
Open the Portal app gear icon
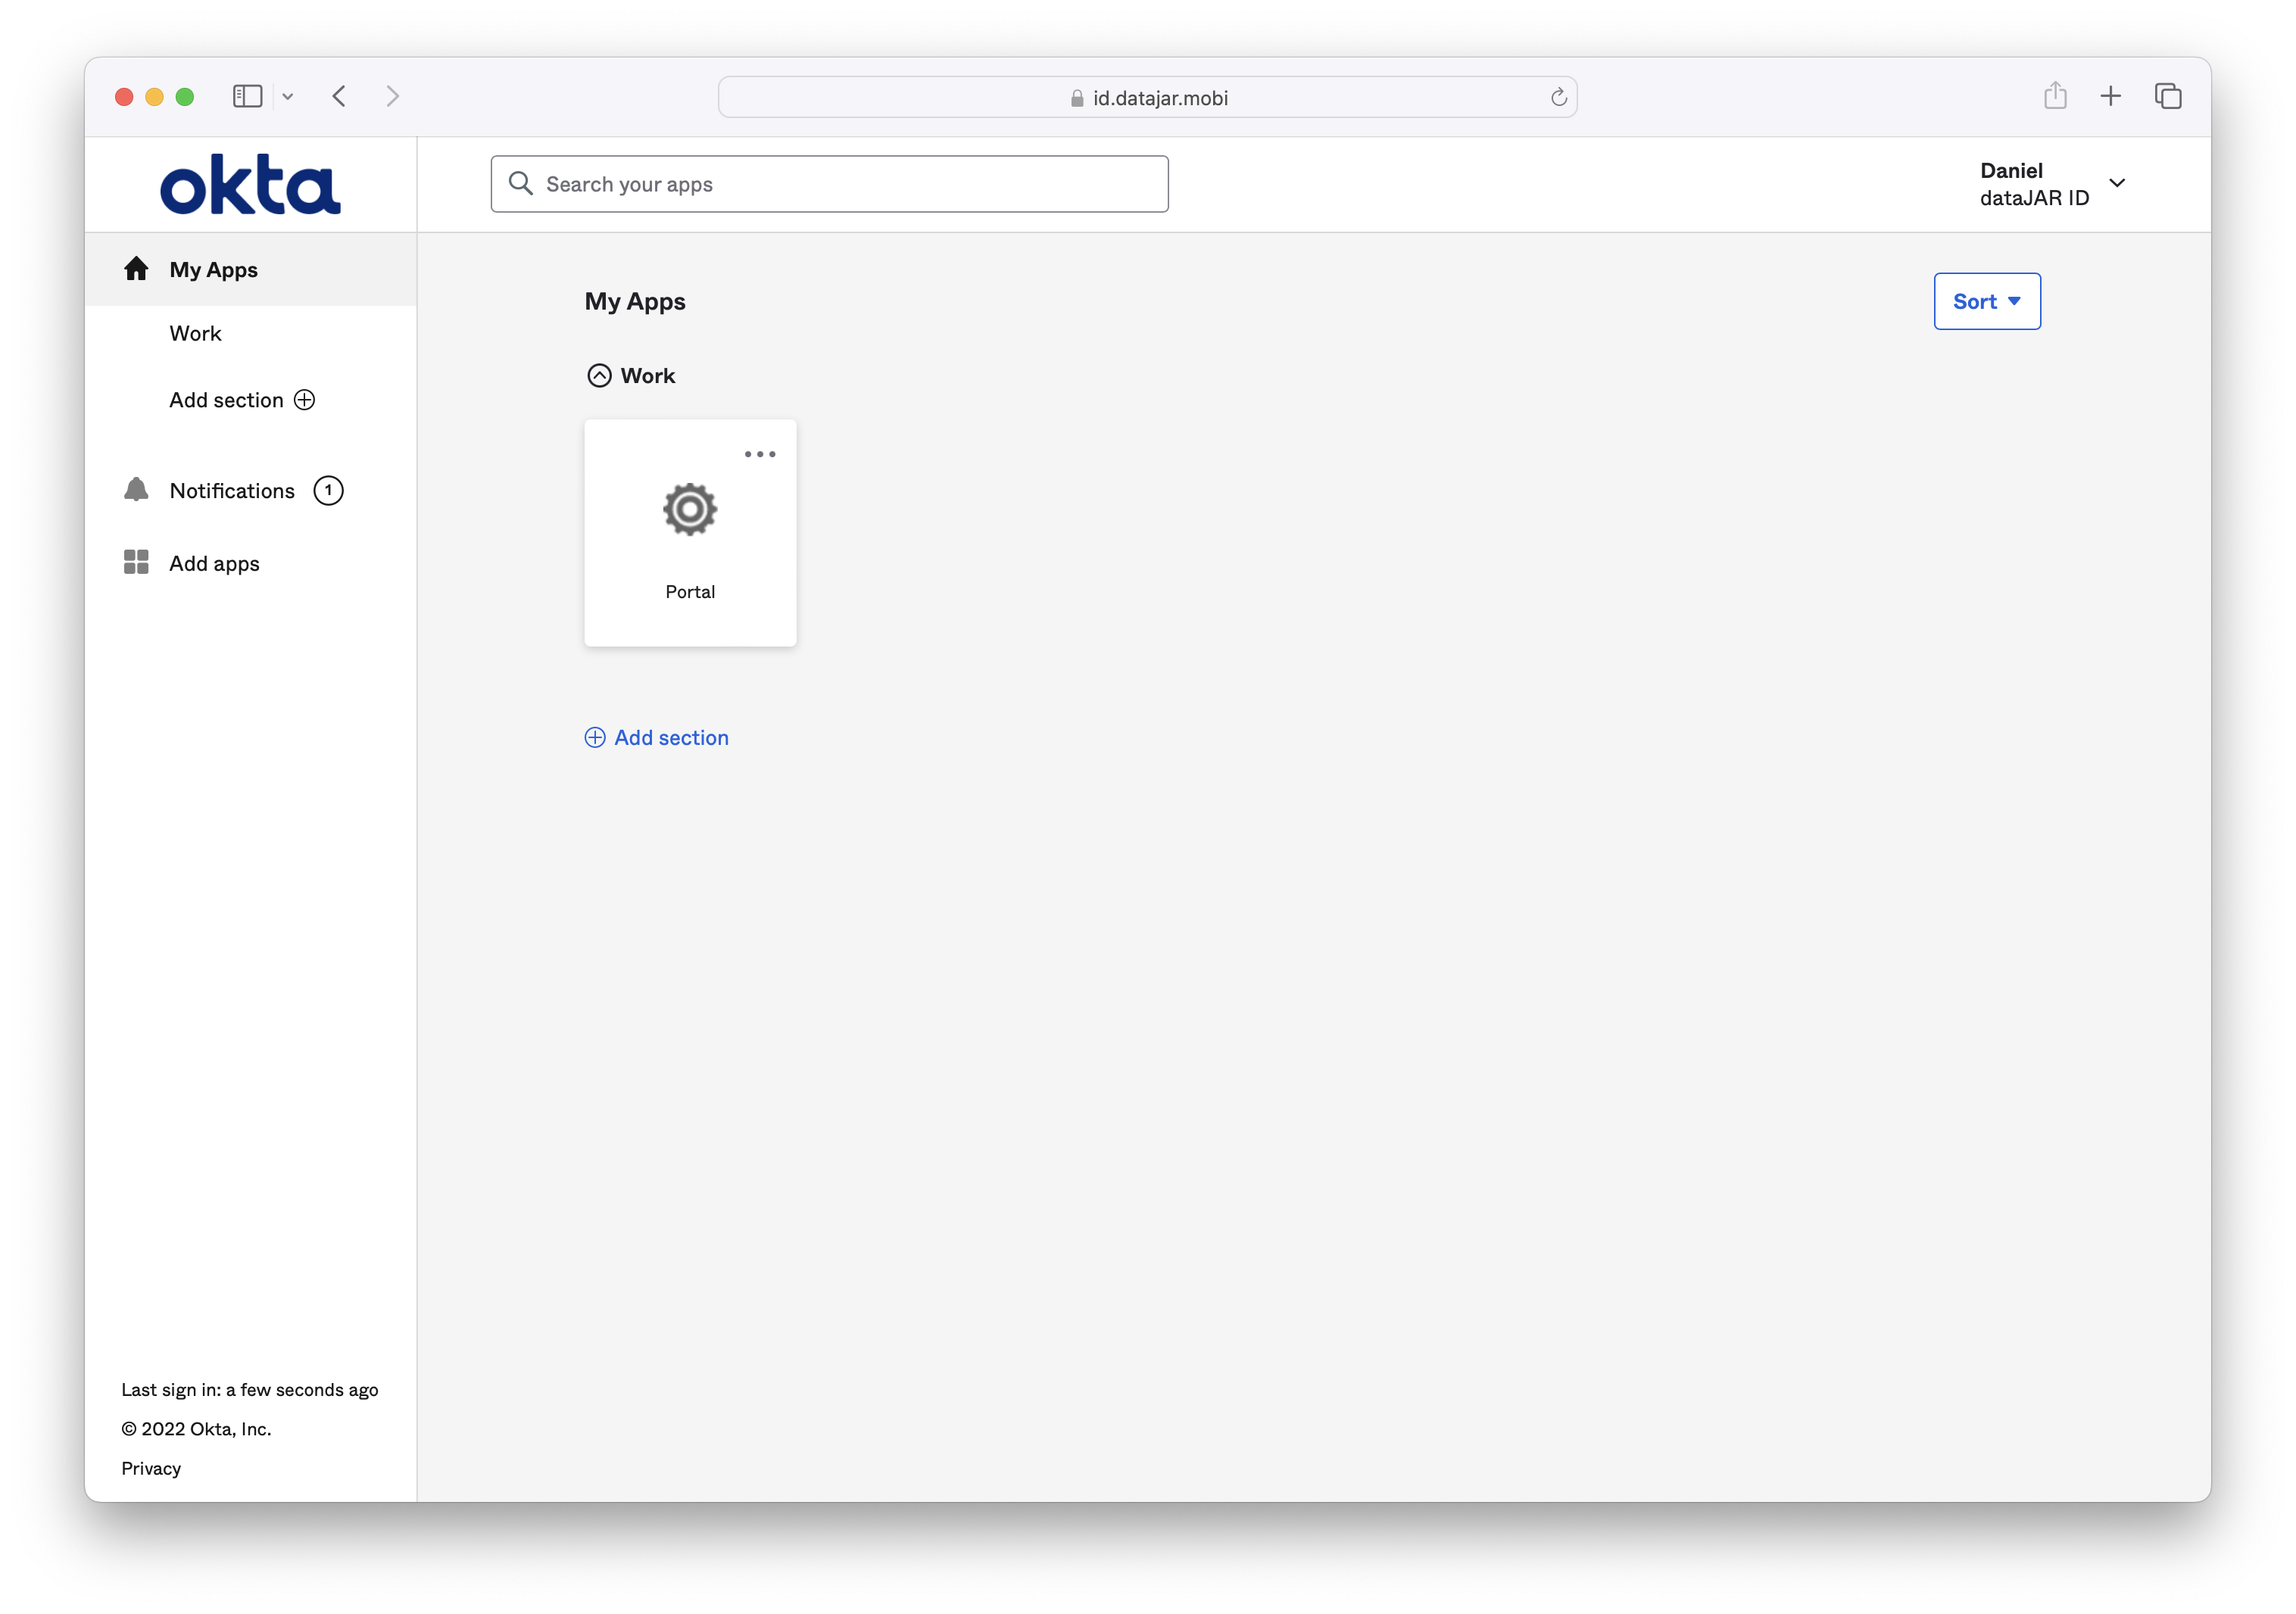[x=690, y=509]
